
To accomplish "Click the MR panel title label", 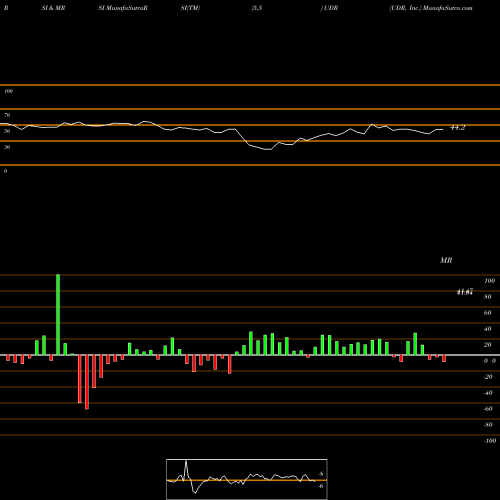I will pyautogui.click(x=446, y=260).
